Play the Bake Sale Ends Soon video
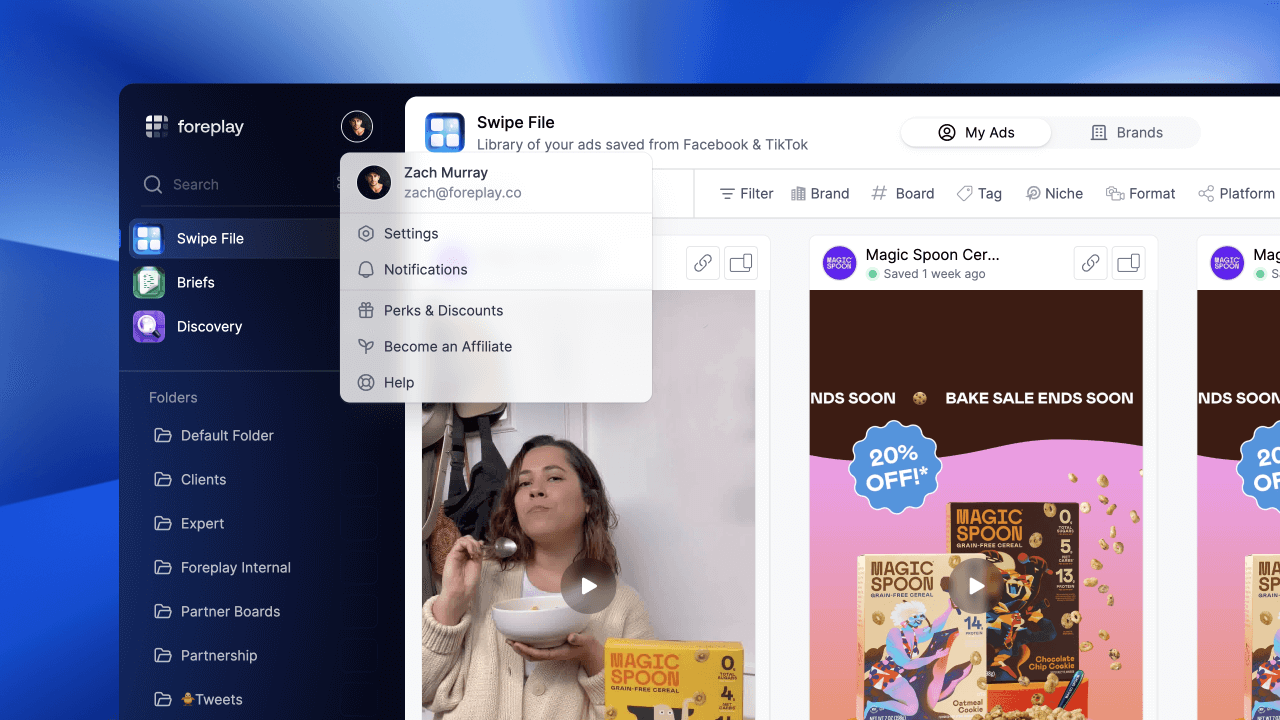 pyautogui.click(x=976, y=586)
